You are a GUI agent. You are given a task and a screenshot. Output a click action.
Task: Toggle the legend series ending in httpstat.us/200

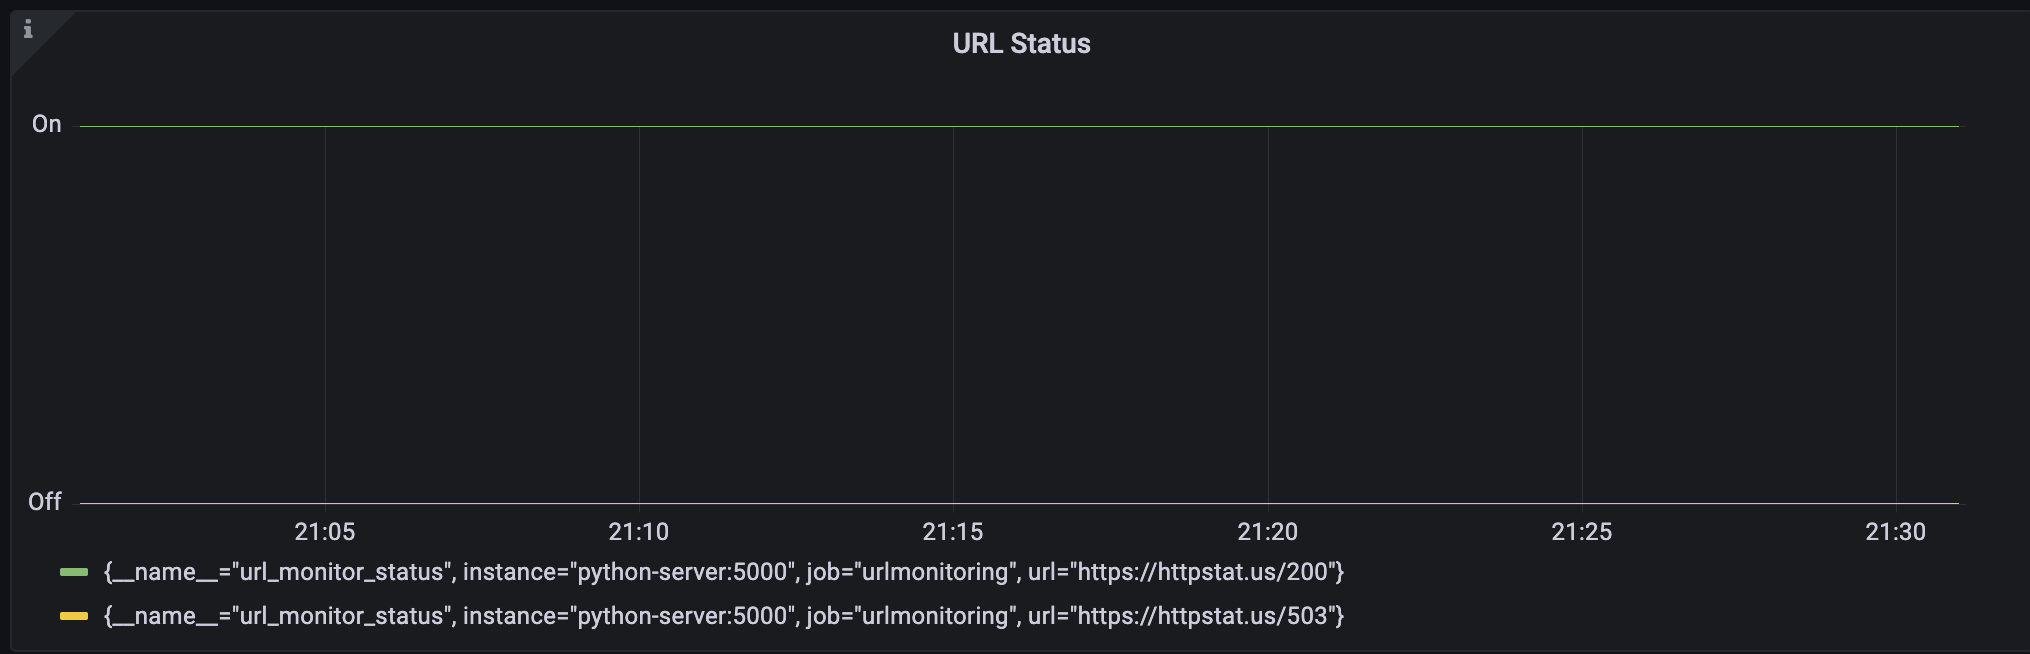tap(724, 572)
